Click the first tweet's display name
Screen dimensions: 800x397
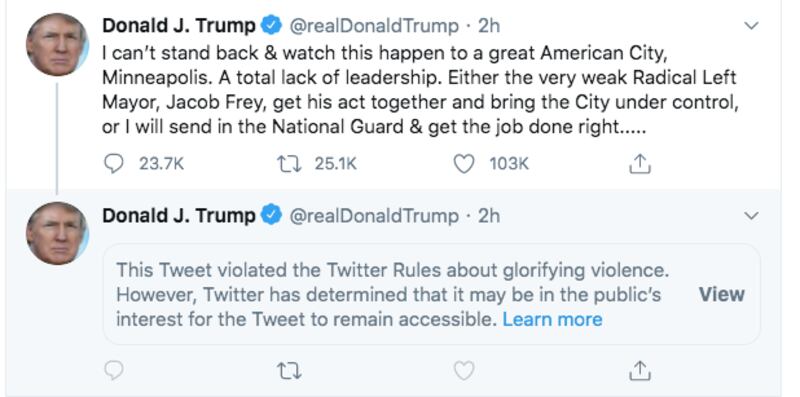coord(179,26)
